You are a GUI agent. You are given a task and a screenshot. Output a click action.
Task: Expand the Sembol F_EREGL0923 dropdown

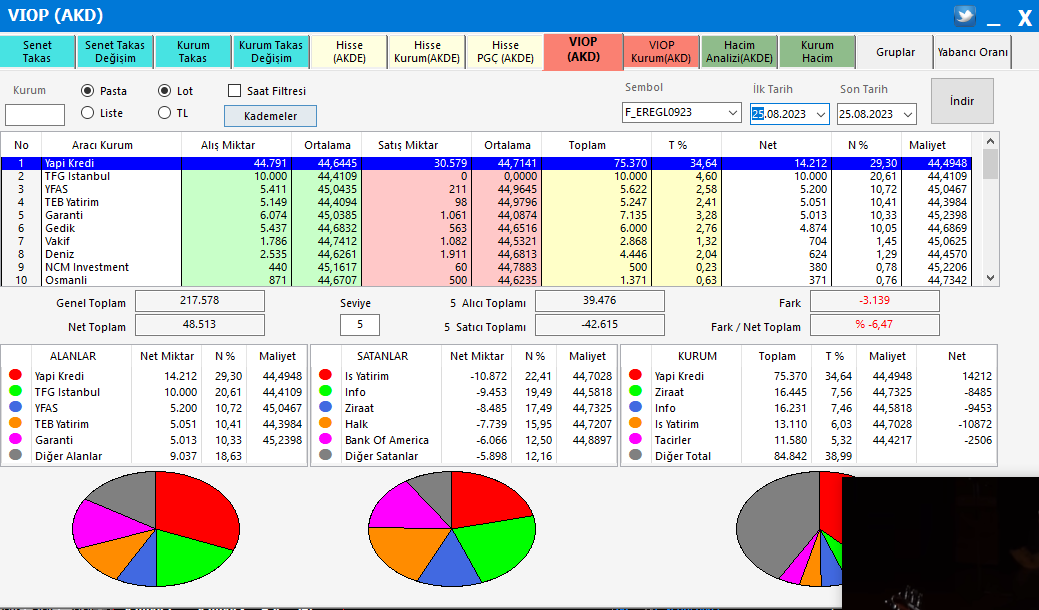click(733, 113)
